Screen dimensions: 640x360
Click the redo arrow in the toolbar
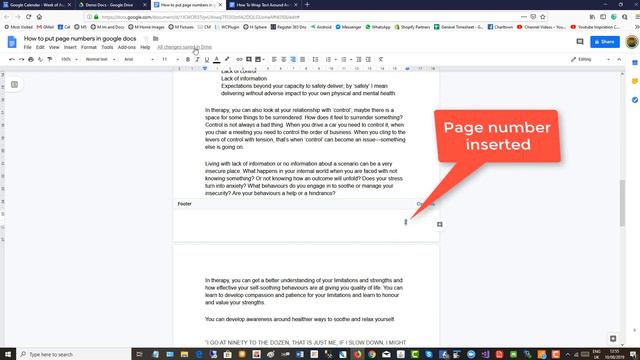(x=21, y=60)
